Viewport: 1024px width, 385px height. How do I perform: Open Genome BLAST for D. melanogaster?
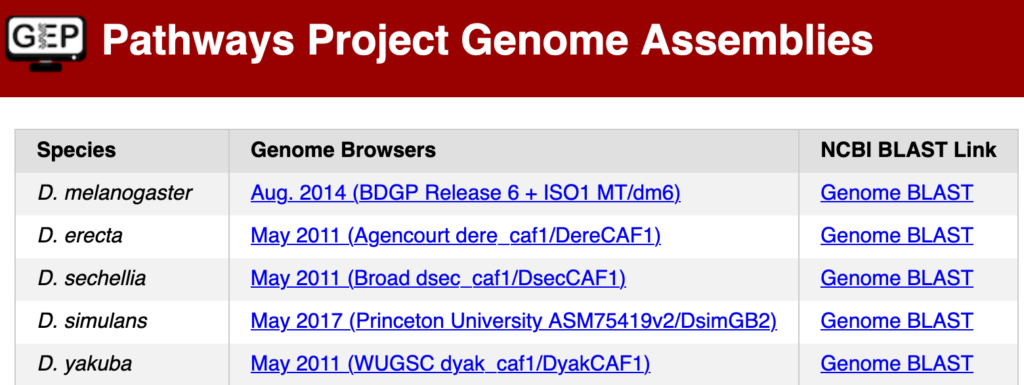pyautogui.click(x=897, y=193)
